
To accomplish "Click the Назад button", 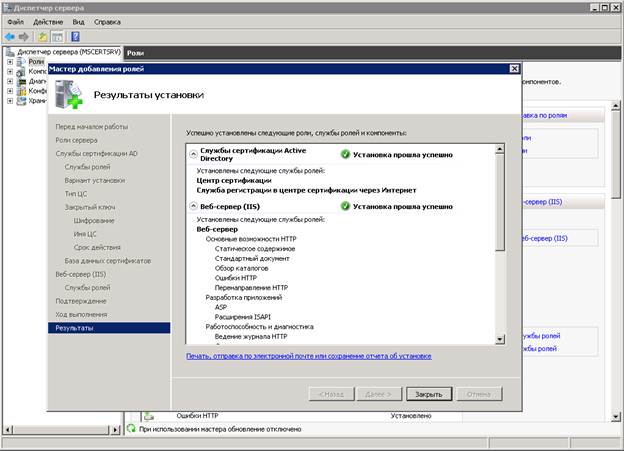I will [x=331, y=394].
